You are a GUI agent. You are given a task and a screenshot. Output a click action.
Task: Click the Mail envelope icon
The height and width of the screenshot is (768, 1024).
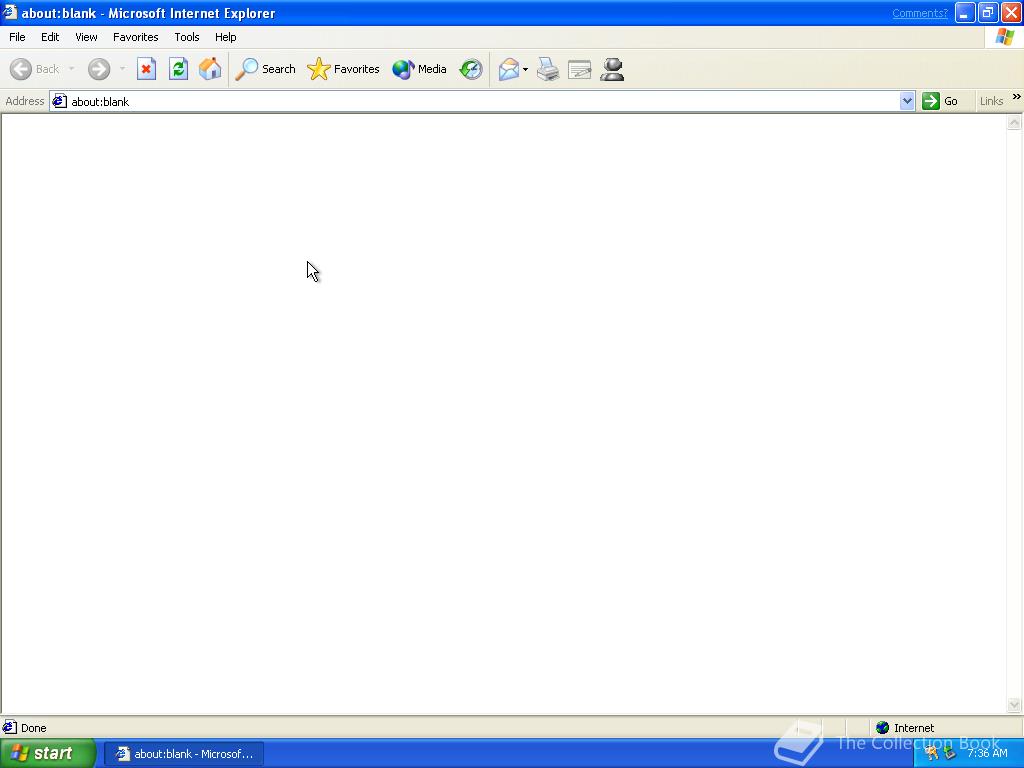(x=508, y=69)
